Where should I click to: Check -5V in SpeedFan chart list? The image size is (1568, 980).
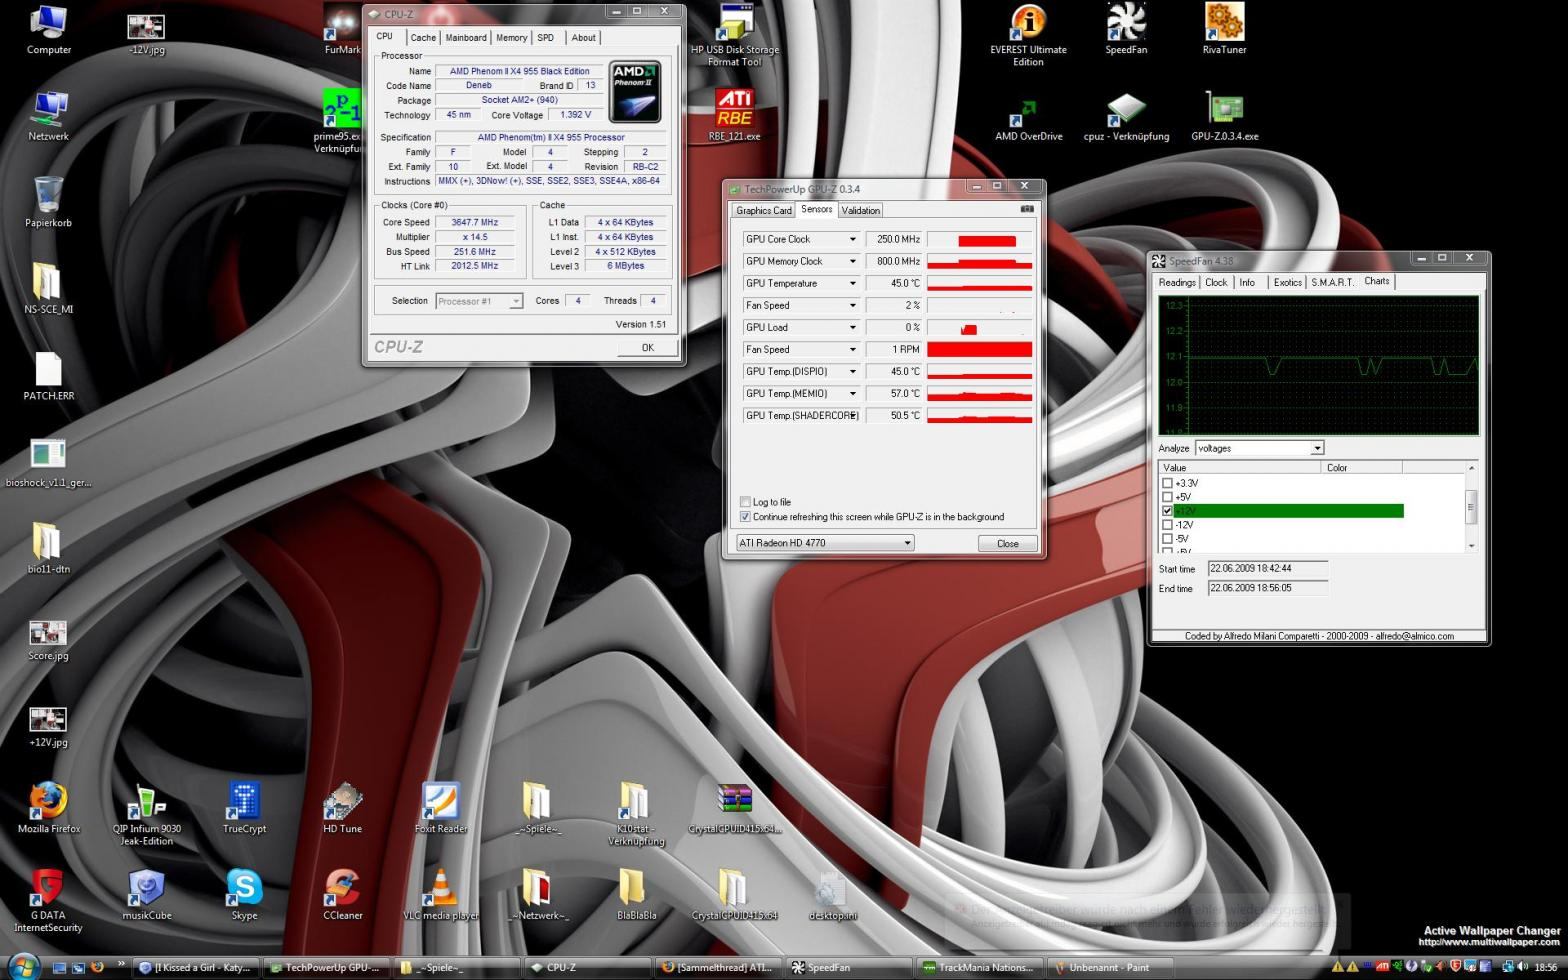[1167, 539]
